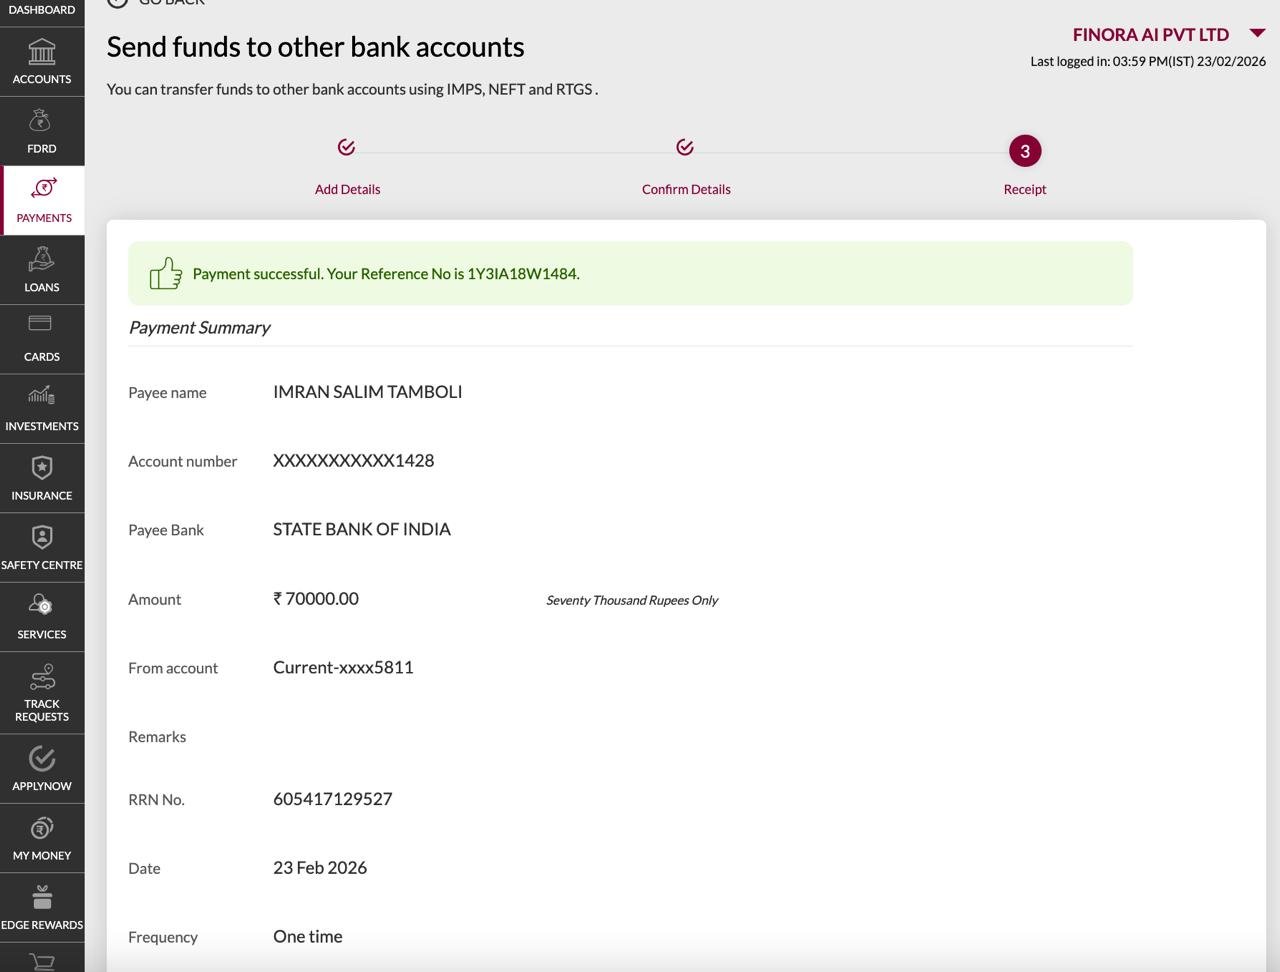Click the FDRD money bag icon
Image resolution: width=1280 pixels, height=972 pixels.
tap(41, 121)
